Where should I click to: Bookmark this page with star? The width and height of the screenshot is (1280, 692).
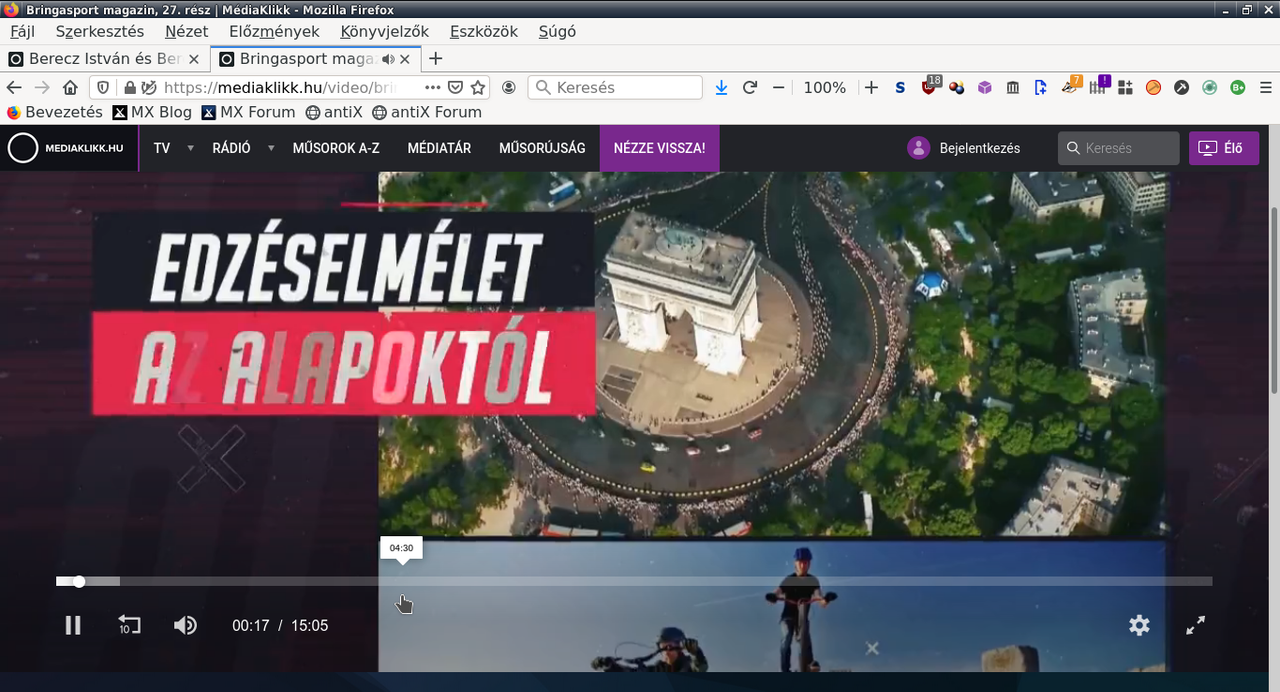point(478,87)
